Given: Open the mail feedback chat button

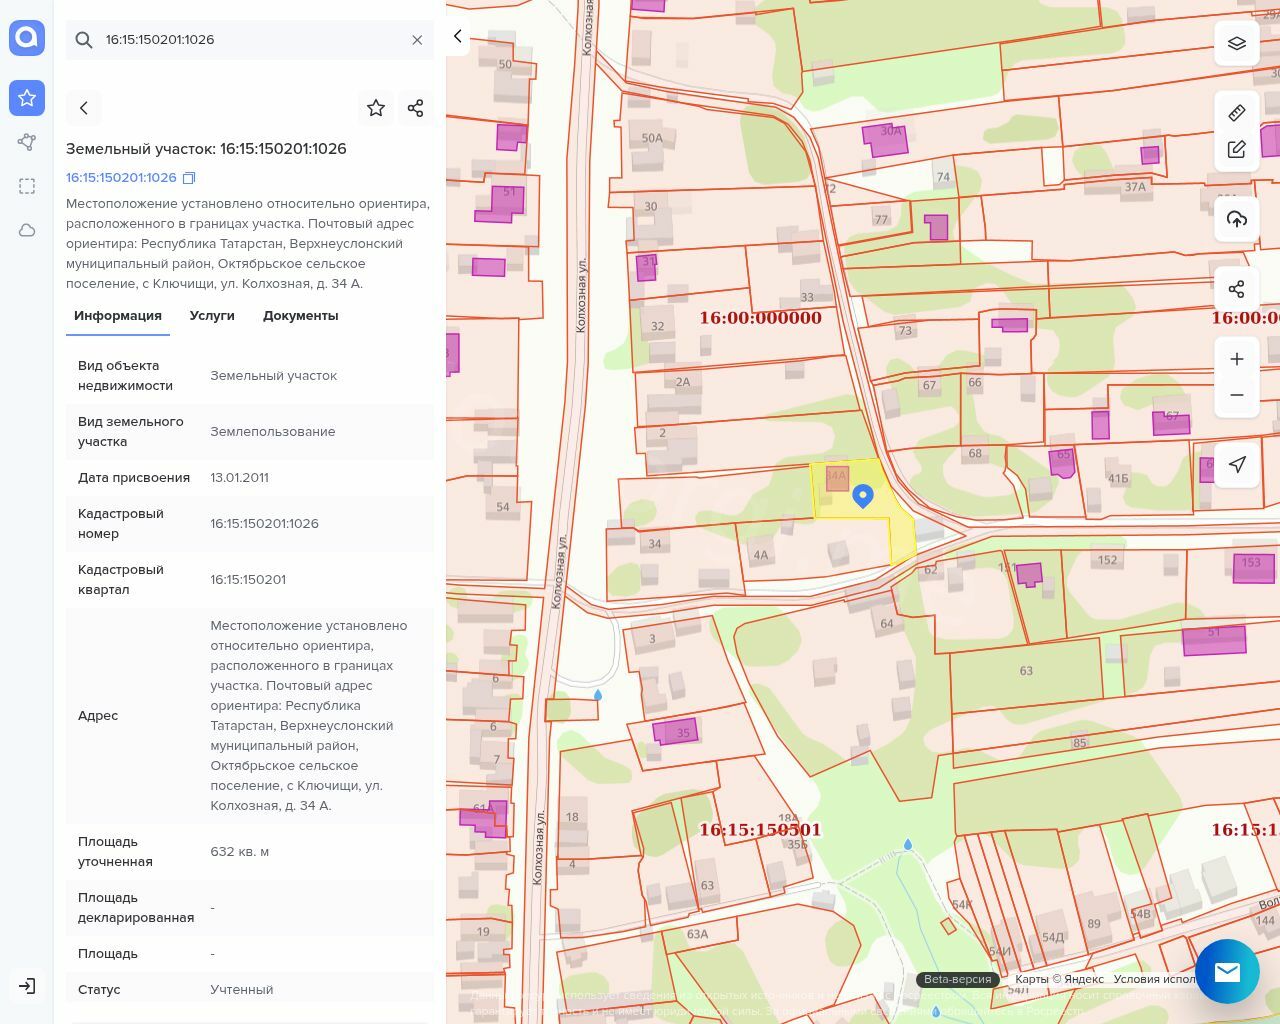Looking at the screenshot, I should (1227, 971).
